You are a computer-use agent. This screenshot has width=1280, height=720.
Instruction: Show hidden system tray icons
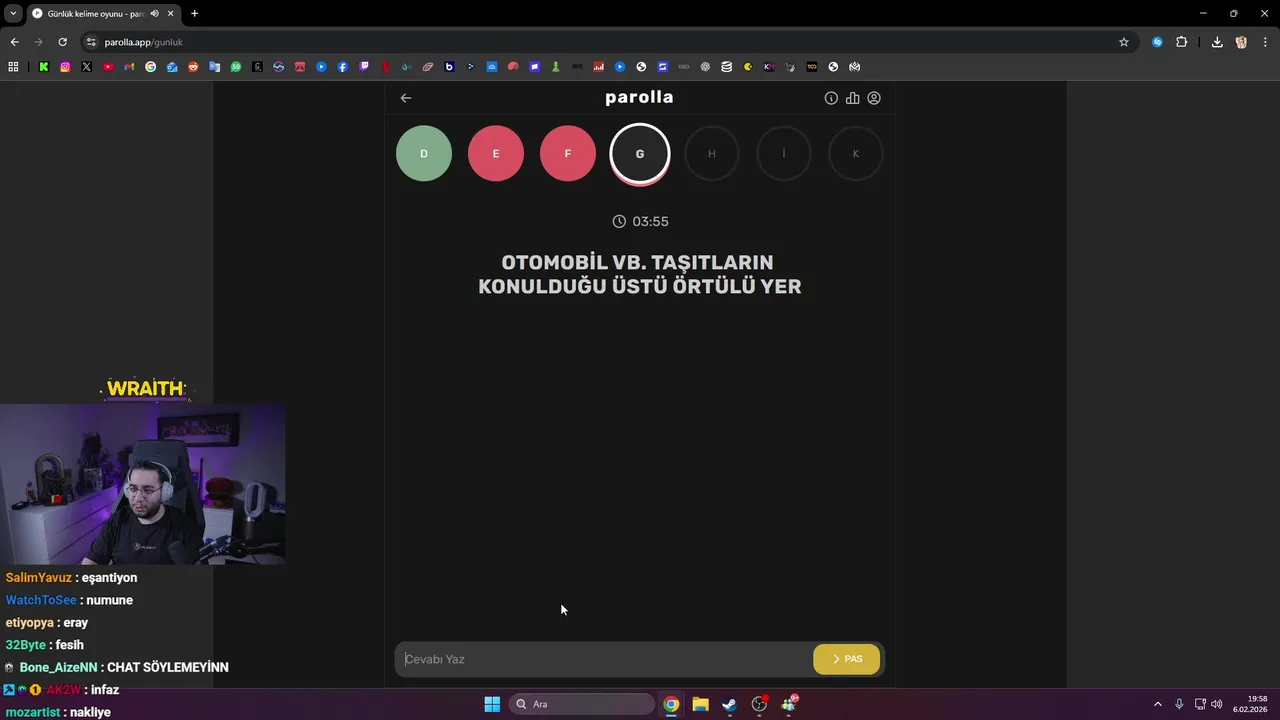(1158, 704)
